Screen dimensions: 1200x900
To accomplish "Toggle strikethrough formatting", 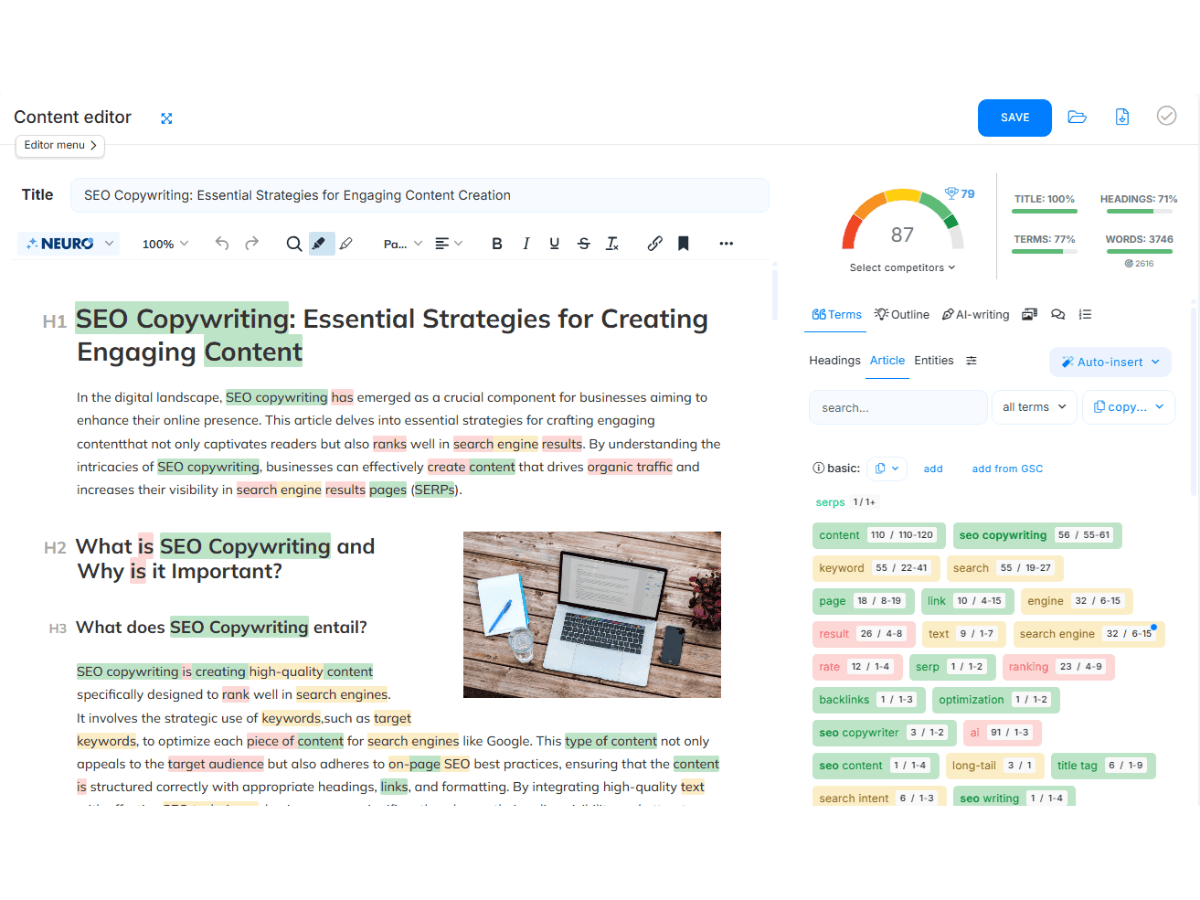I will (x=583, y=243).
